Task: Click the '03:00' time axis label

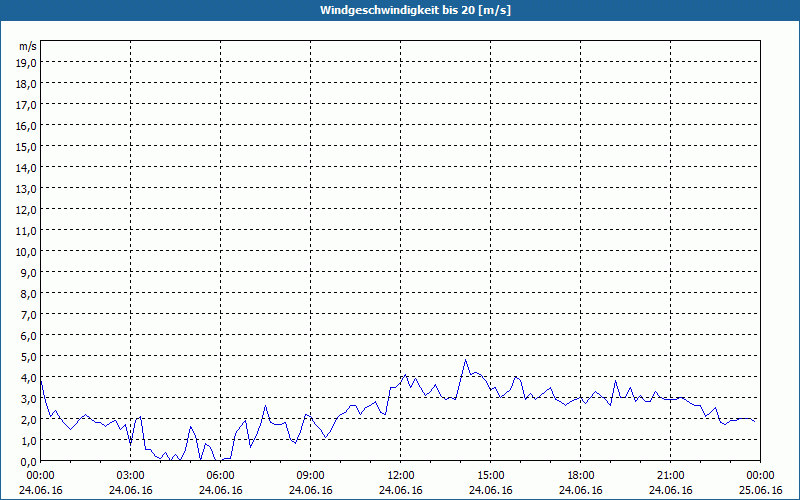Action: (131, 476)
